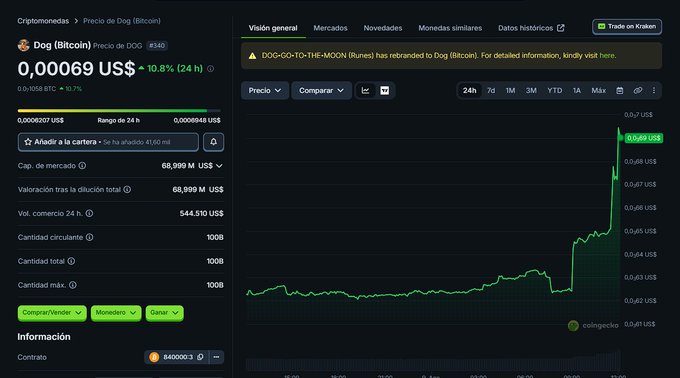Copy chart link icon

[638, 91]
